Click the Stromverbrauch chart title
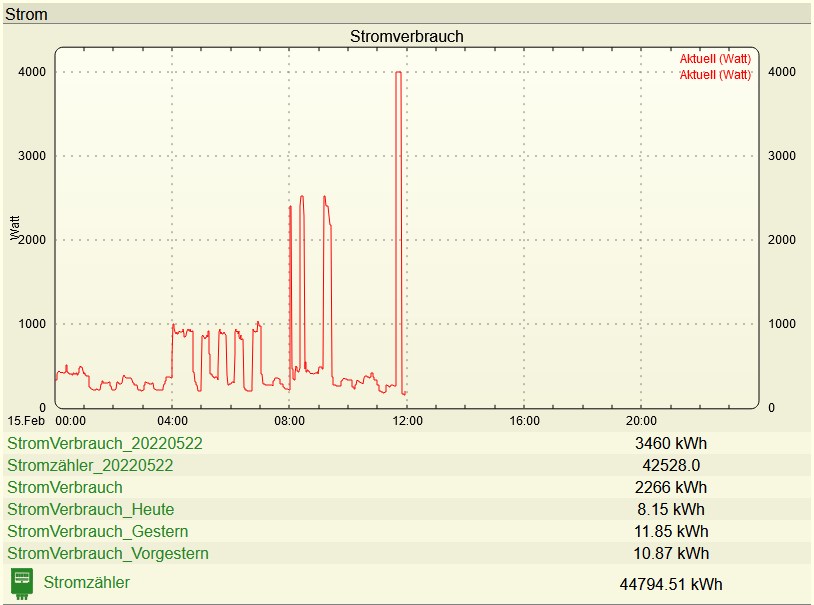This screenshot has height=605, width=814. point(406,36)
